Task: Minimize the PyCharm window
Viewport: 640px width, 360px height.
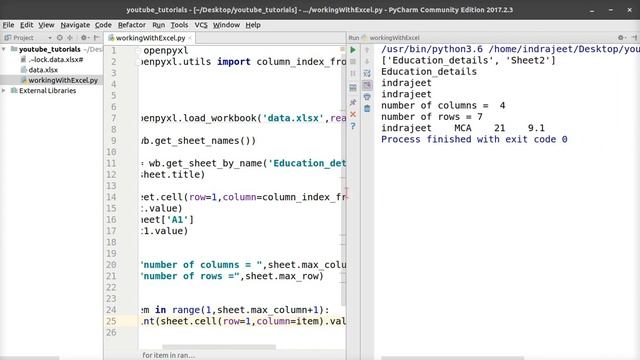Action: [x=592, y=10]
